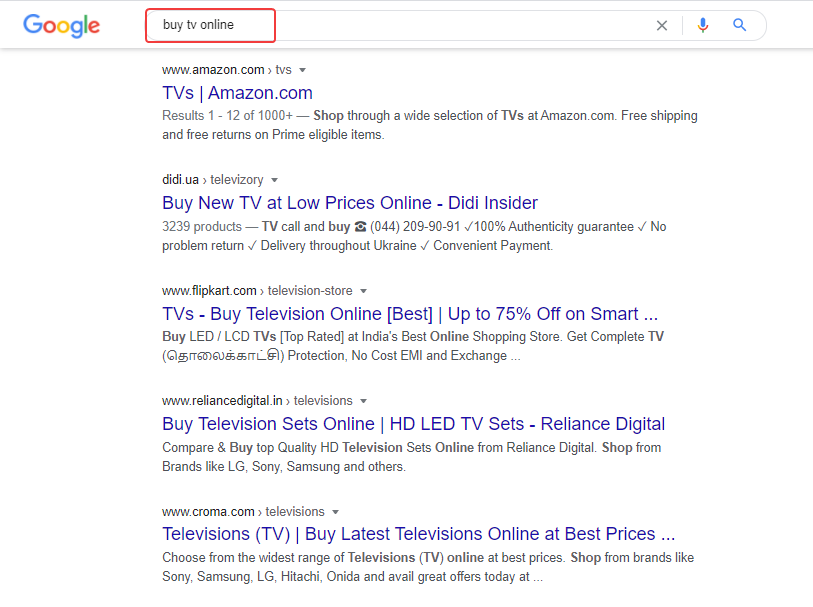Expand options for the Amazon.com result
The width and height of the screenshot is (813, 607).
(302, 70)
